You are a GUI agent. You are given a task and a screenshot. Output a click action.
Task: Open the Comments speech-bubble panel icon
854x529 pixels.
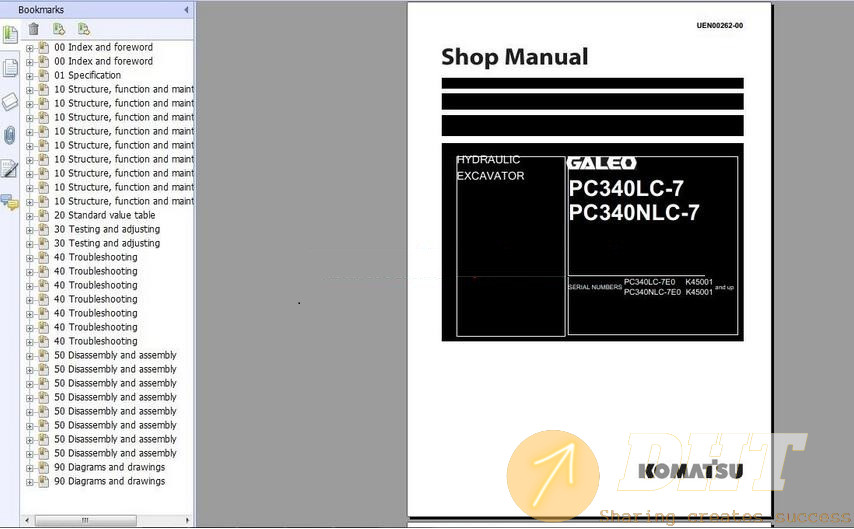tap(10, 202)
